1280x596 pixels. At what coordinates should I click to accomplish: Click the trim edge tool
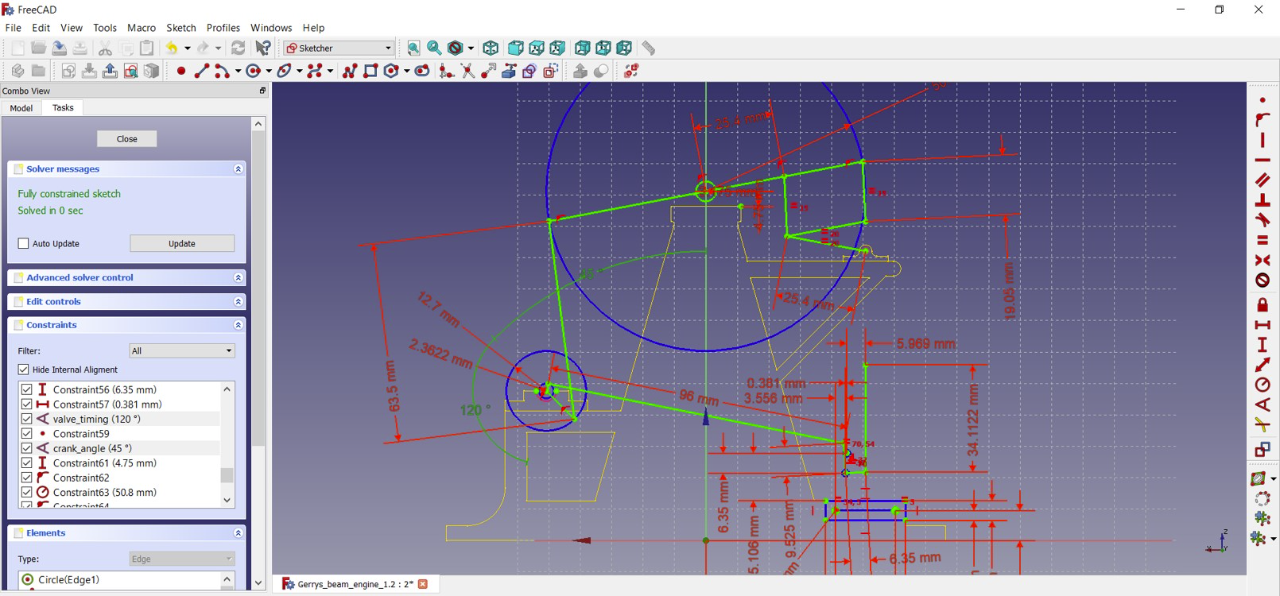click(467, 71)
